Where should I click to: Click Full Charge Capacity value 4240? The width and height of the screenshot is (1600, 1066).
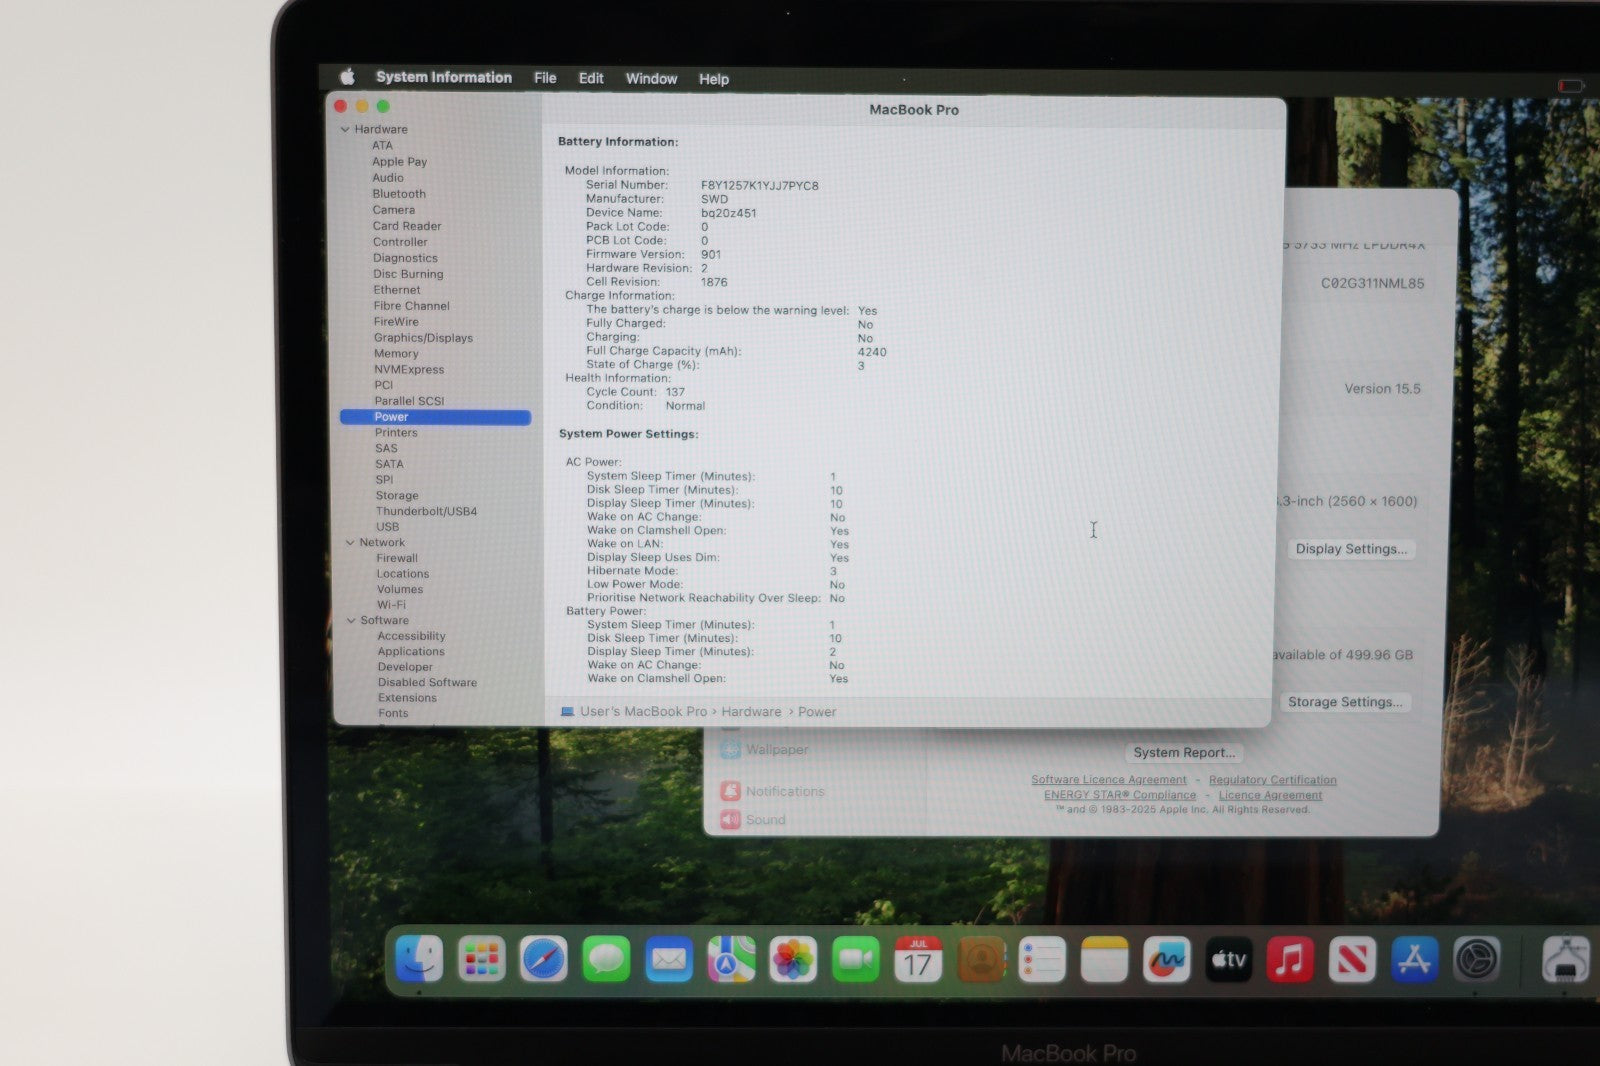click(872, 352)
